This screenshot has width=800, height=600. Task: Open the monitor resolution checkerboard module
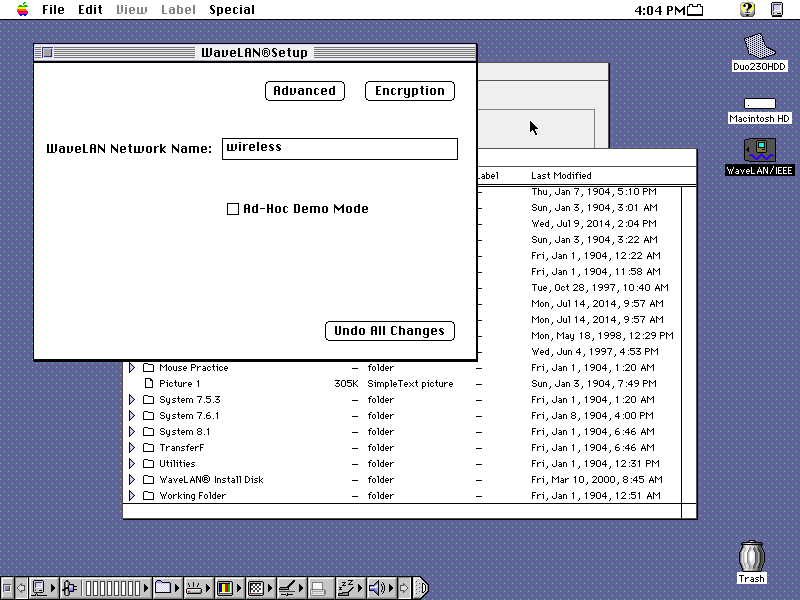260,588
